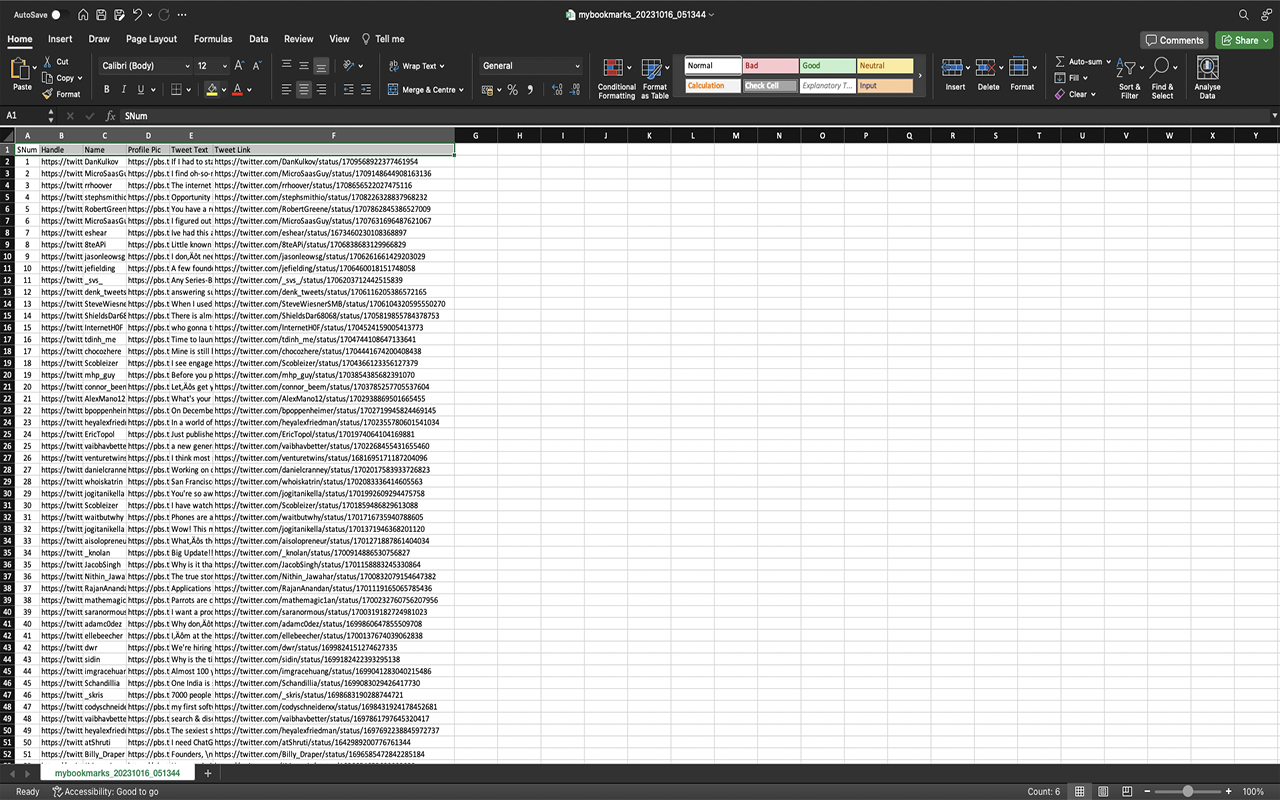Click the Cut scissors icon
Screen dimensions: 1280x800
tap(47, 62)
